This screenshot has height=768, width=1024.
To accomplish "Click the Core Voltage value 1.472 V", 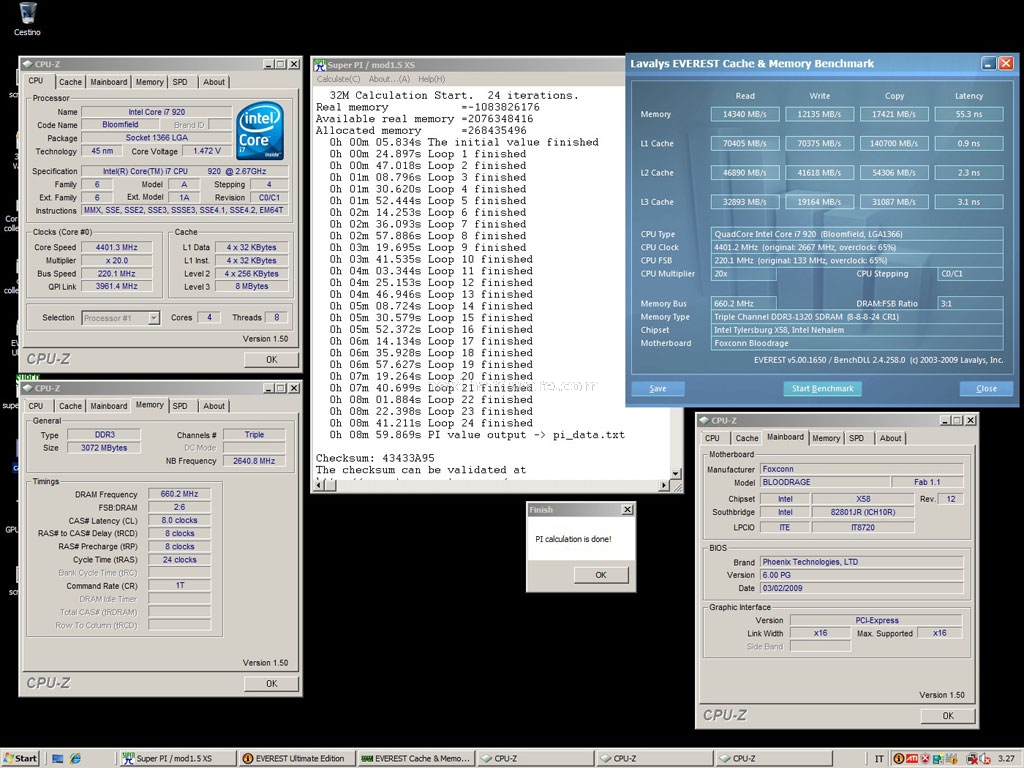I will point(207,151).
